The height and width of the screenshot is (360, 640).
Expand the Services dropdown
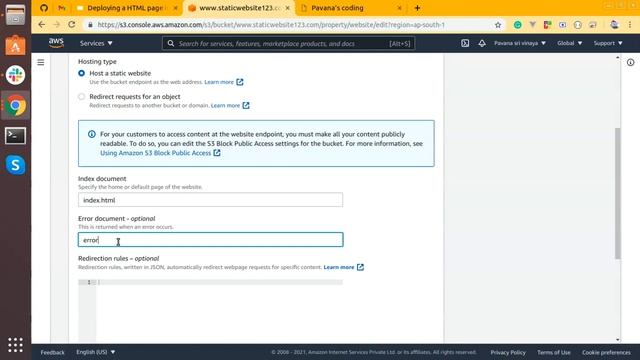coord(96,43)
